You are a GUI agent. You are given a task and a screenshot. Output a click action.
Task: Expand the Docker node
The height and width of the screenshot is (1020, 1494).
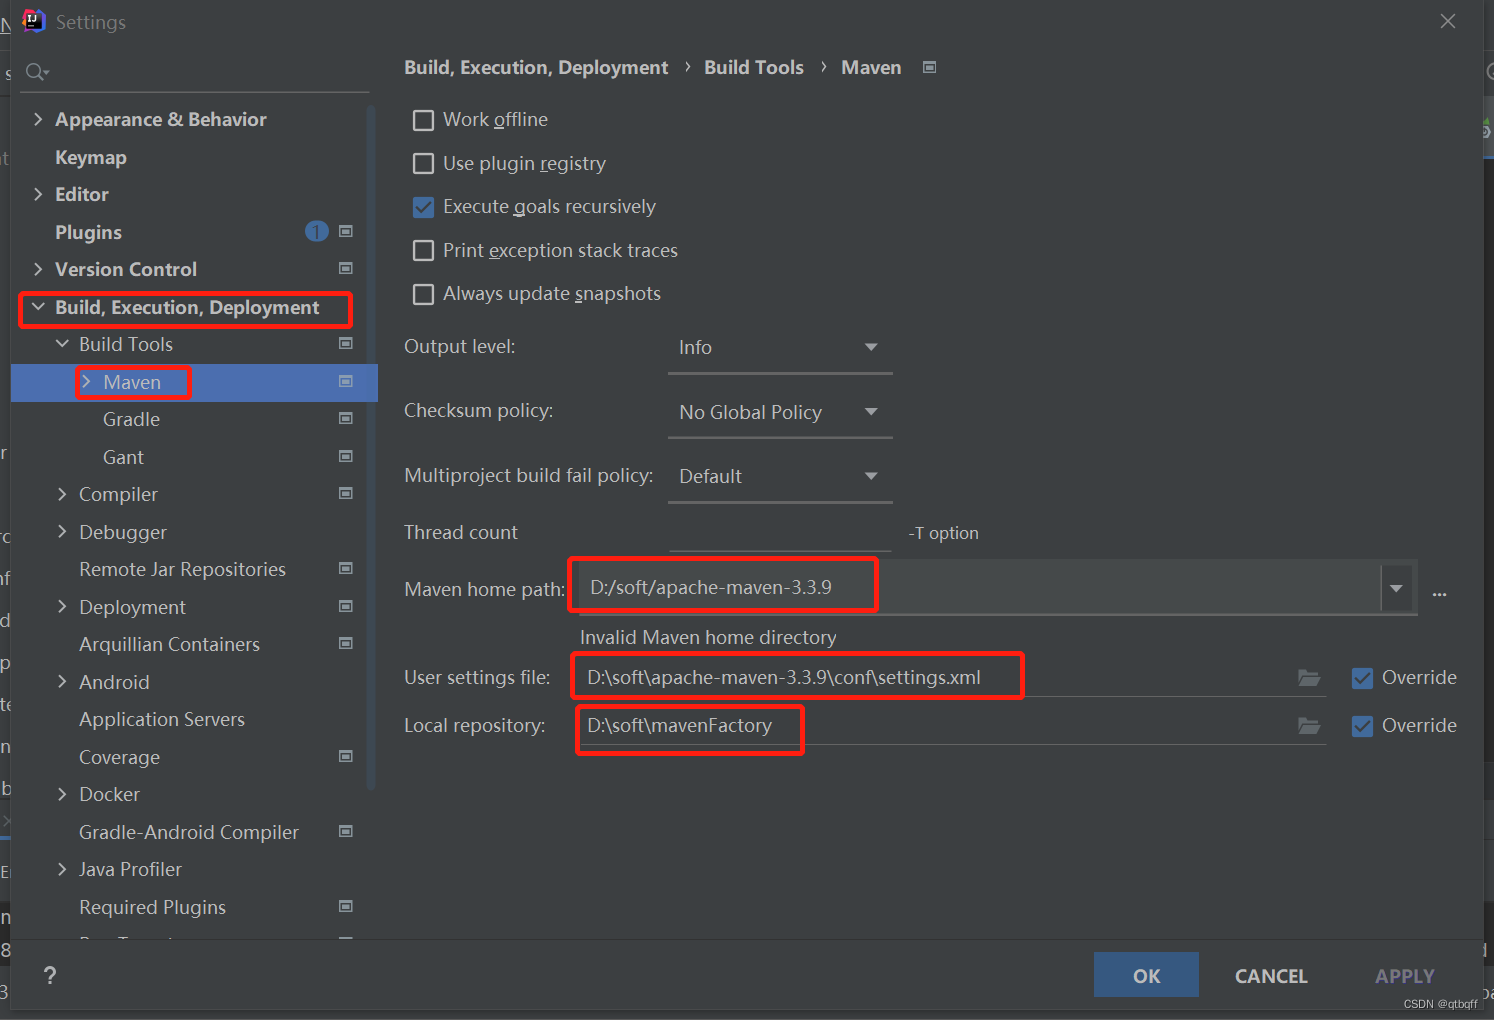(x=62, y=794)
